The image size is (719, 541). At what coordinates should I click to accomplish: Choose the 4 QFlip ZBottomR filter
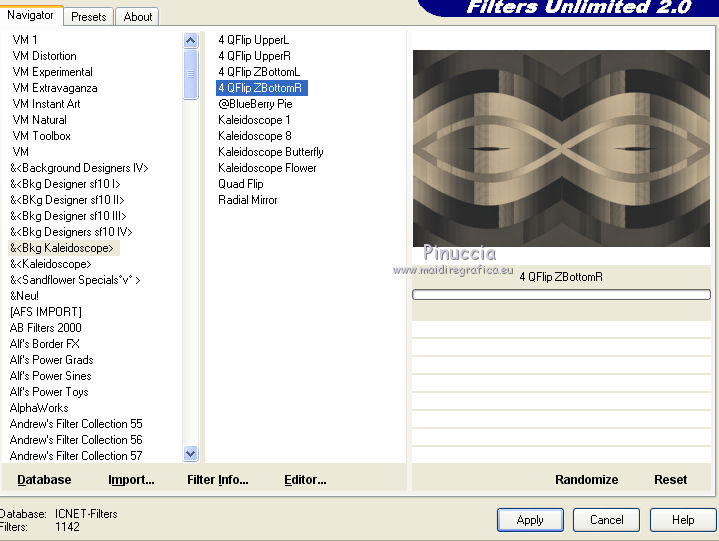261,88
